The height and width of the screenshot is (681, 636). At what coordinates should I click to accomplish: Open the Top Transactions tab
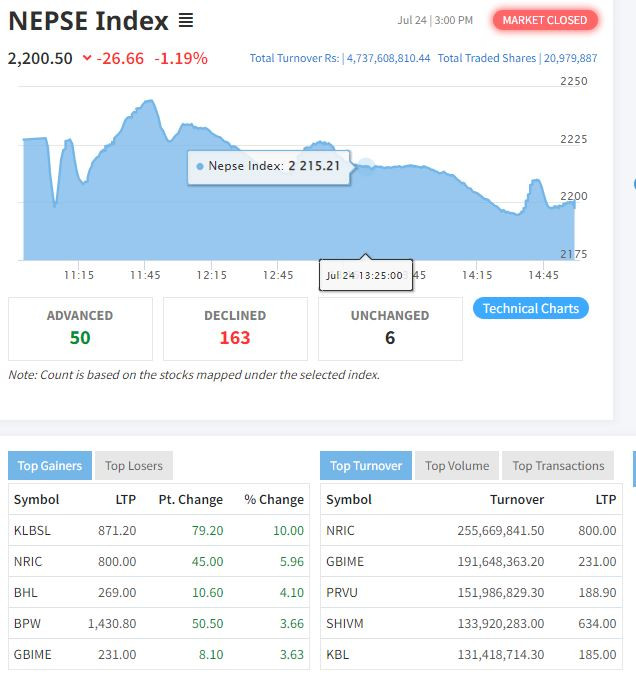pos(558,466)
